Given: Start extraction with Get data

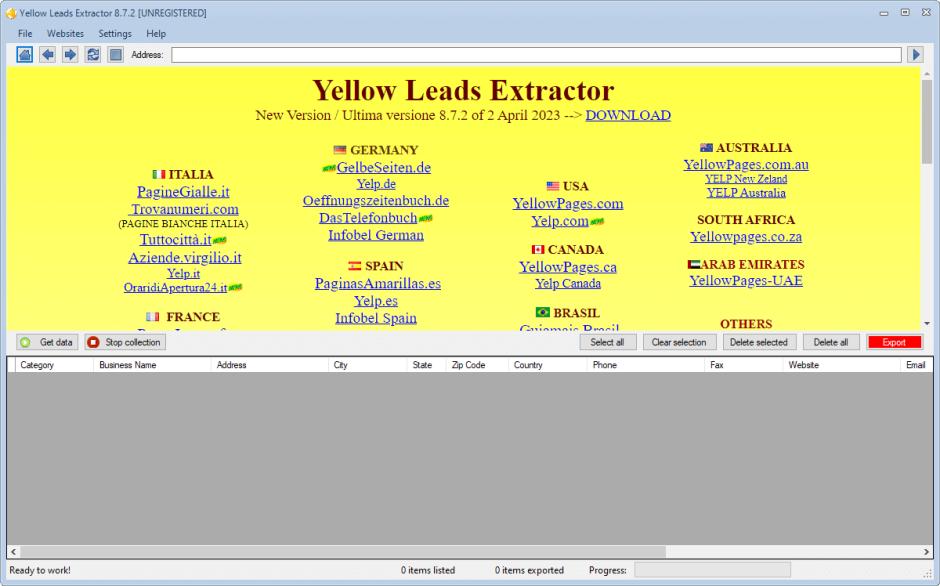Looking at the screenshot, I should pyautogui.click(x=46, y=342).
